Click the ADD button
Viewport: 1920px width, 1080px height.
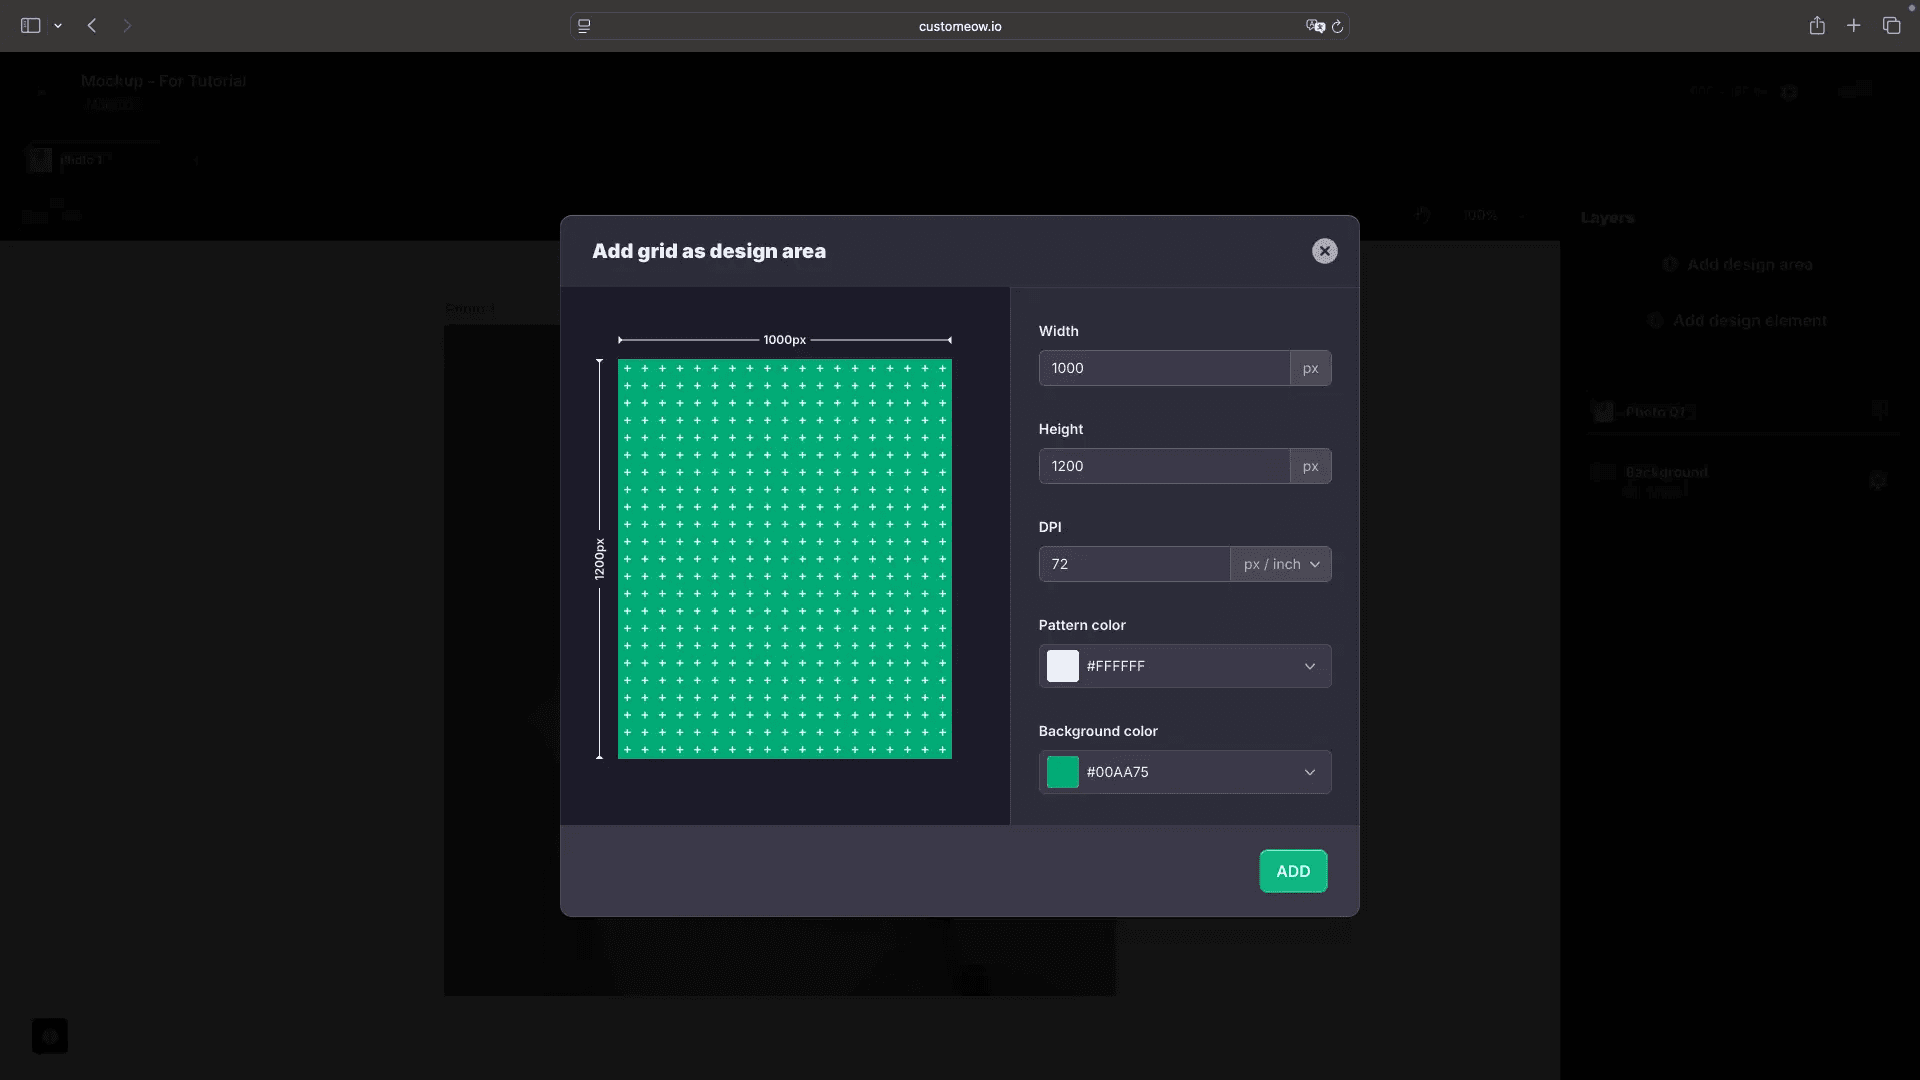coord(1292,871)
